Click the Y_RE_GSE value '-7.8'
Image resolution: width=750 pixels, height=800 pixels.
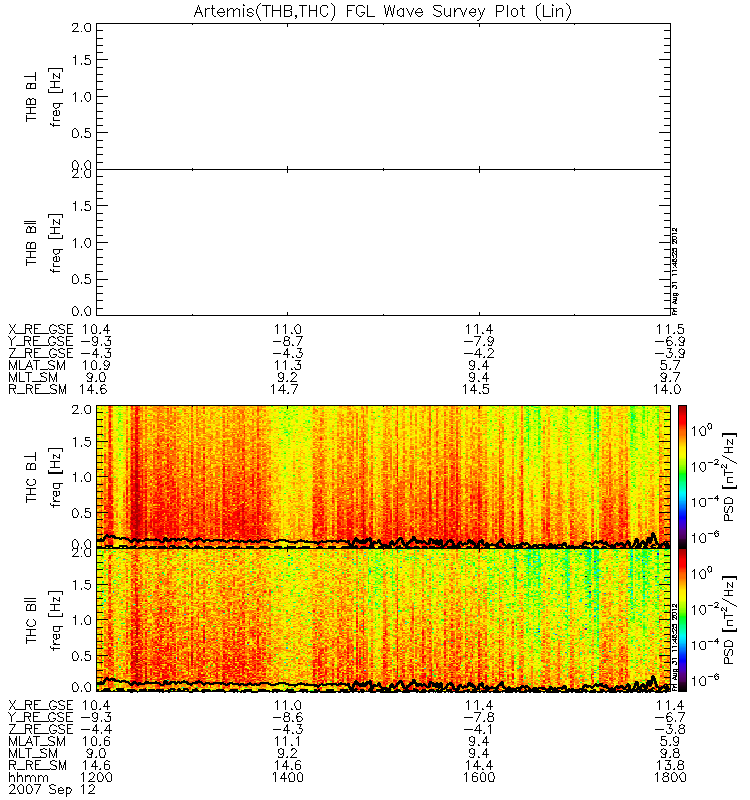click(x=479, y=717)
